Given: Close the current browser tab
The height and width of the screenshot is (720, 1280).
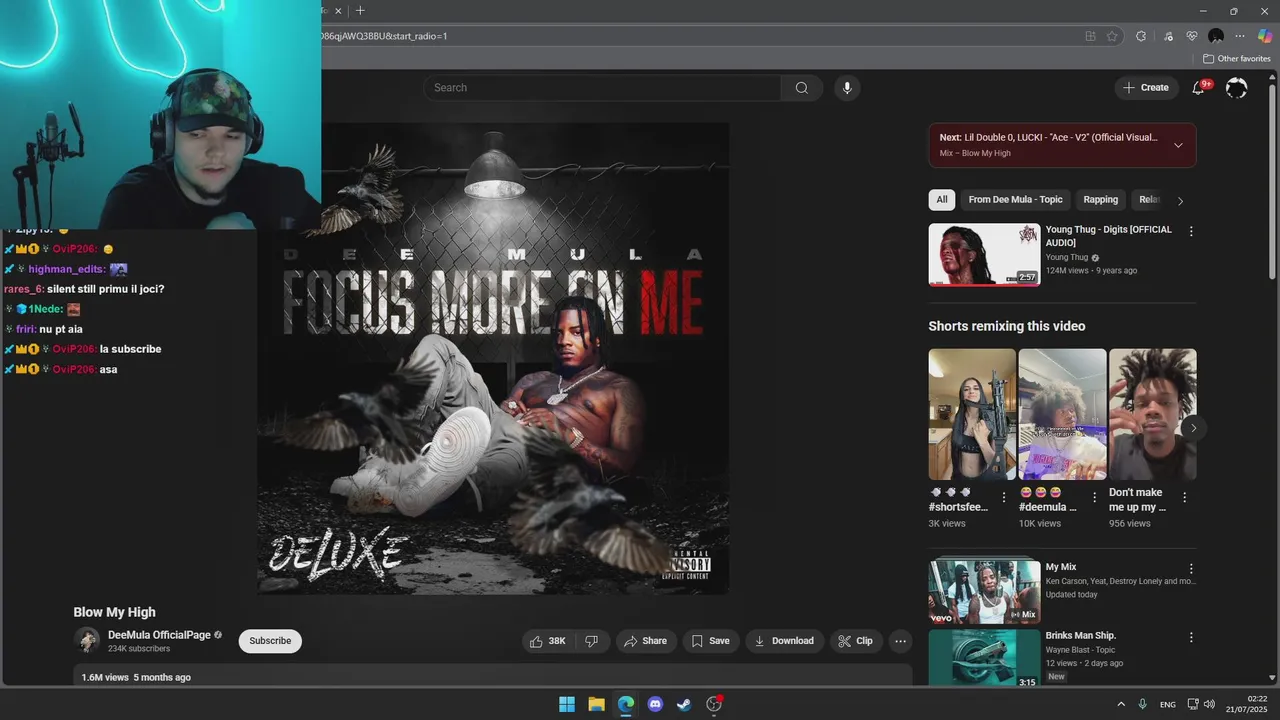Looking at the screenshot, I should click(x=338, y=11).
